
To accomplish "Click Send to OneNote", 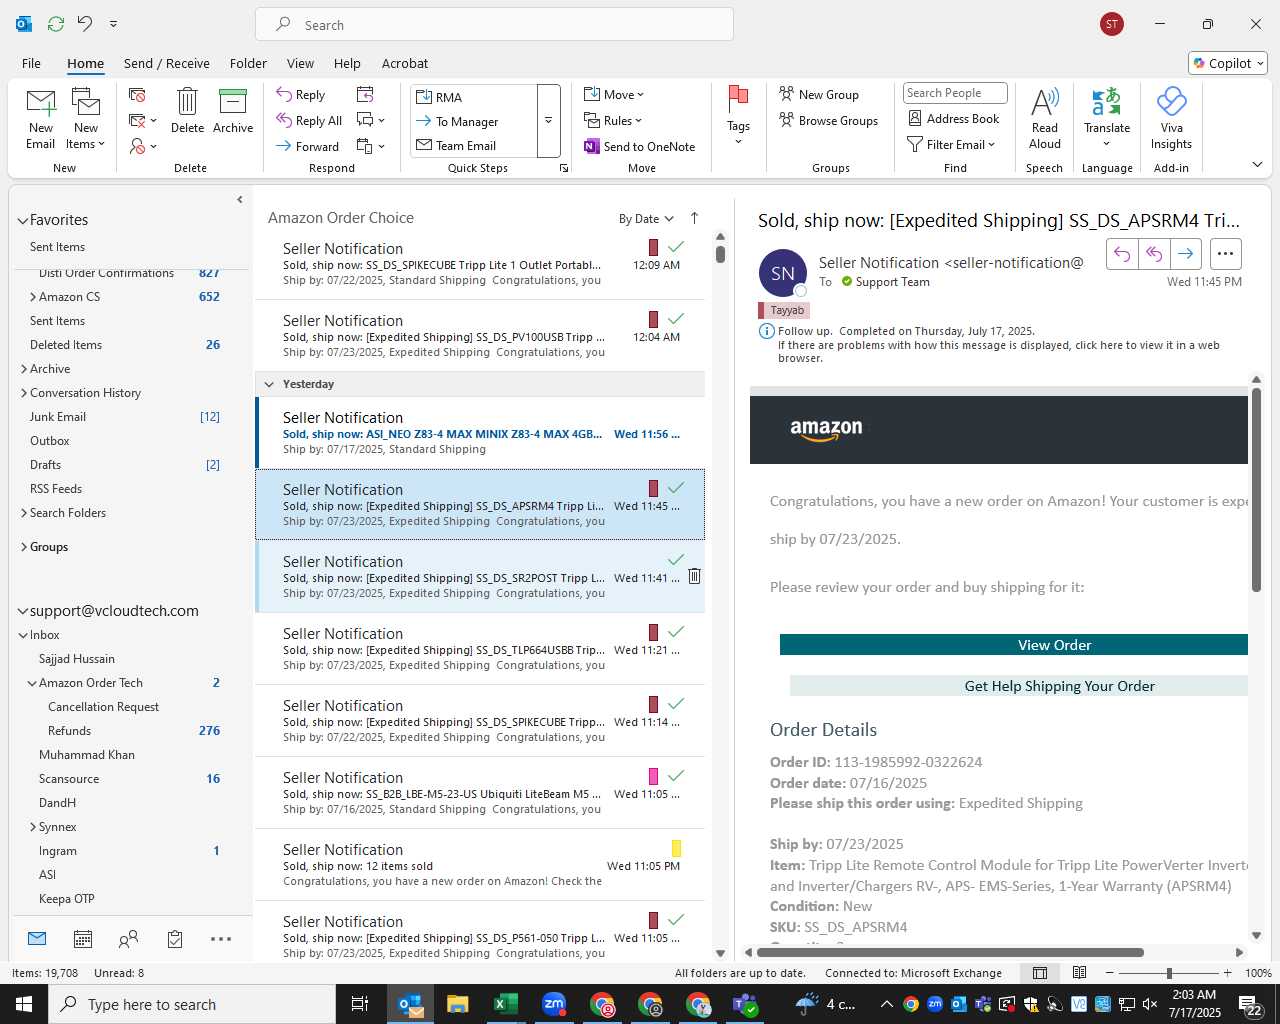I will 640,146.
